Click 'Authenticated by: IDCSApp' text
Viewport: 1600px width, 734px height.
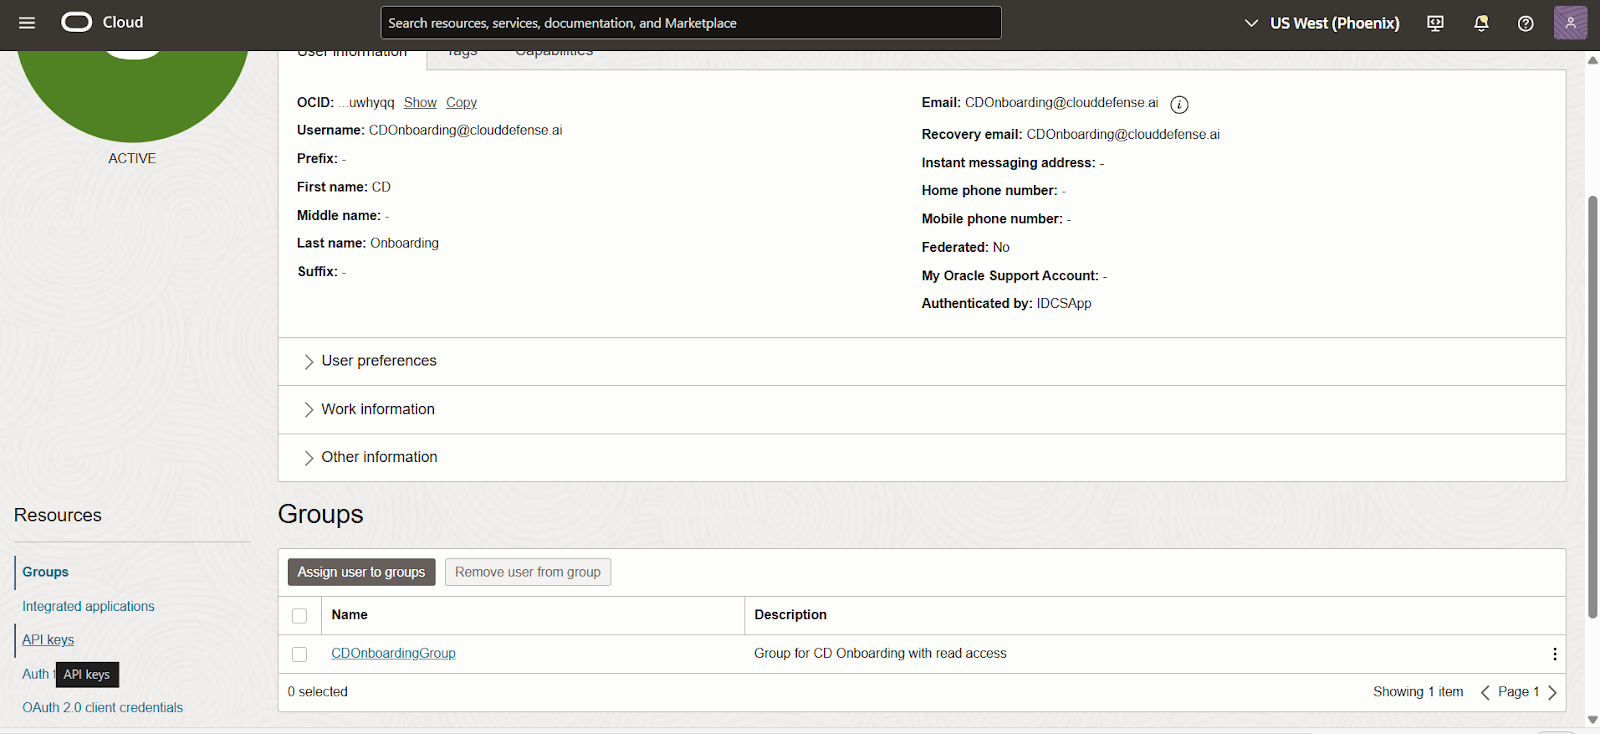[x=1006, y=303]
